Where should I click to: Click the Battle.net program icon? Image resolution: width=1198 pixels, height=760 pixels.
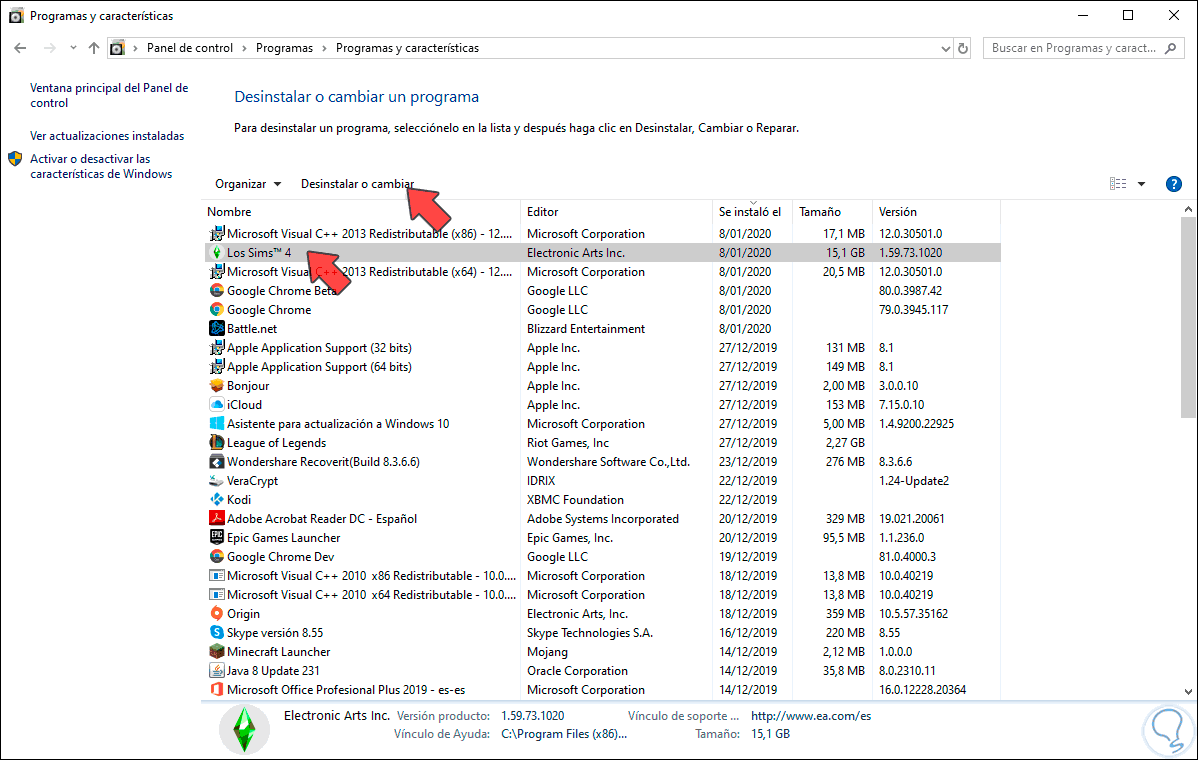pyautogui.click(x=217, y=328)
